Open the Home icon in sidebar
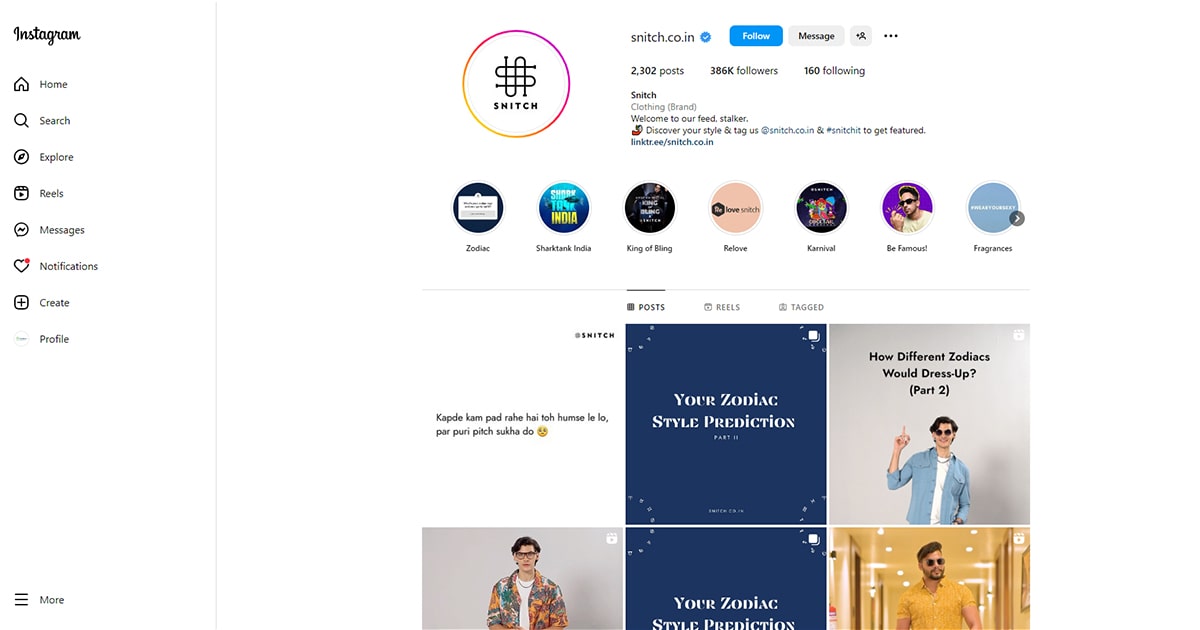1200x630 pixels. pyautogui.click(x=21, y=84)
